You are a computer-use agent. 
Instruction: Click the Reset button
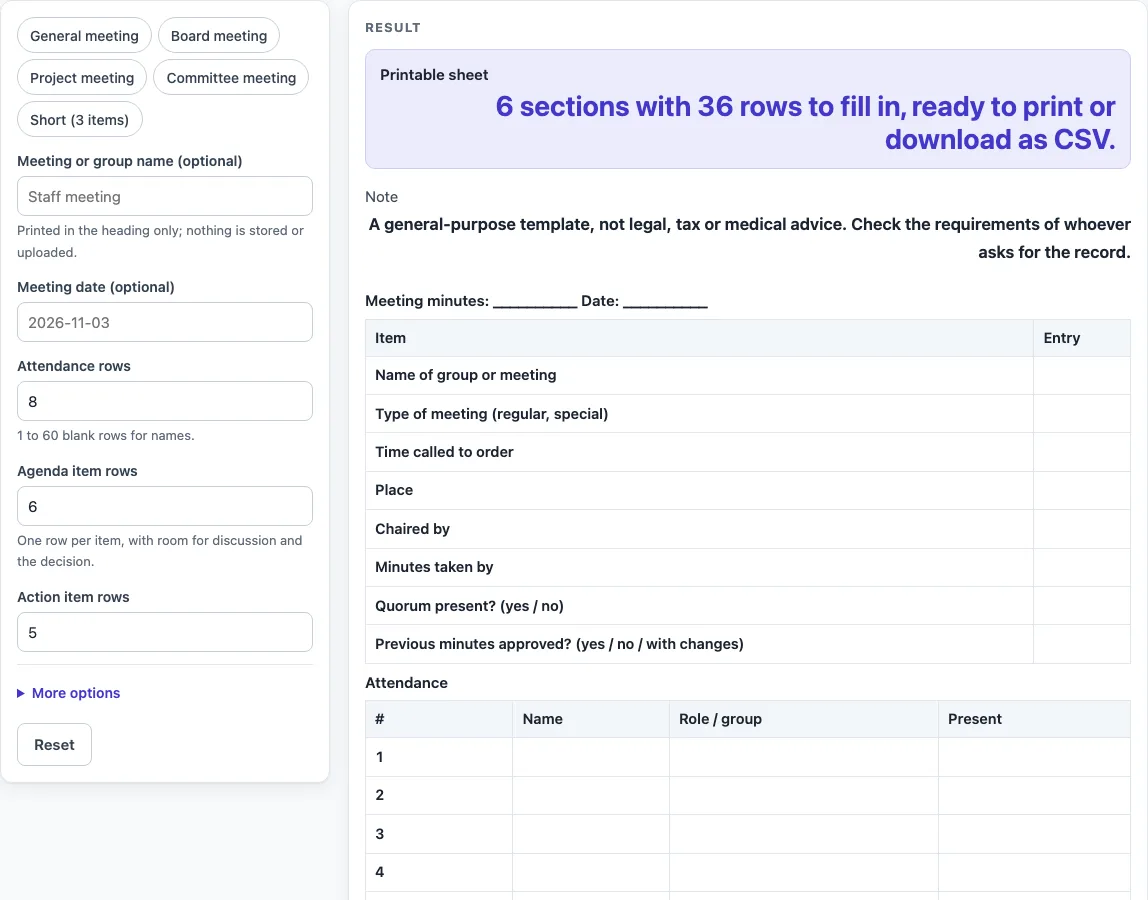click(54, 745)
